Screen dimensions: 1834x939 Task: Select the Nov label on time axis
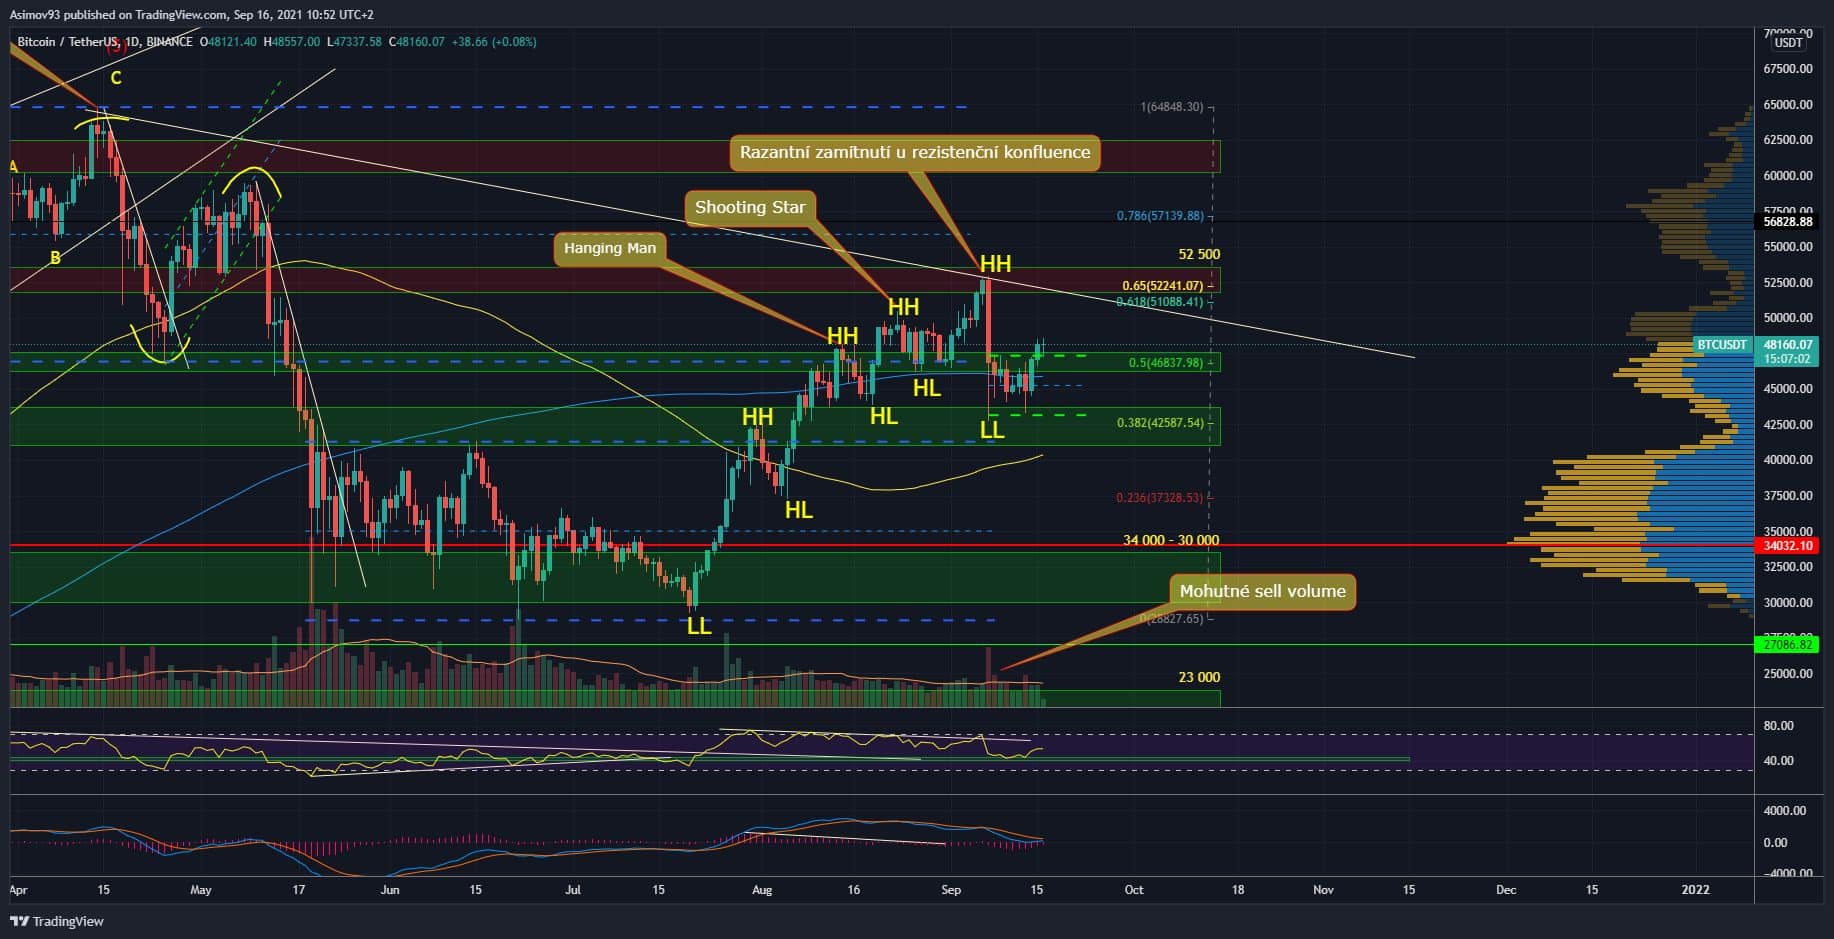pyautogui.click(x=1323, y=889)
